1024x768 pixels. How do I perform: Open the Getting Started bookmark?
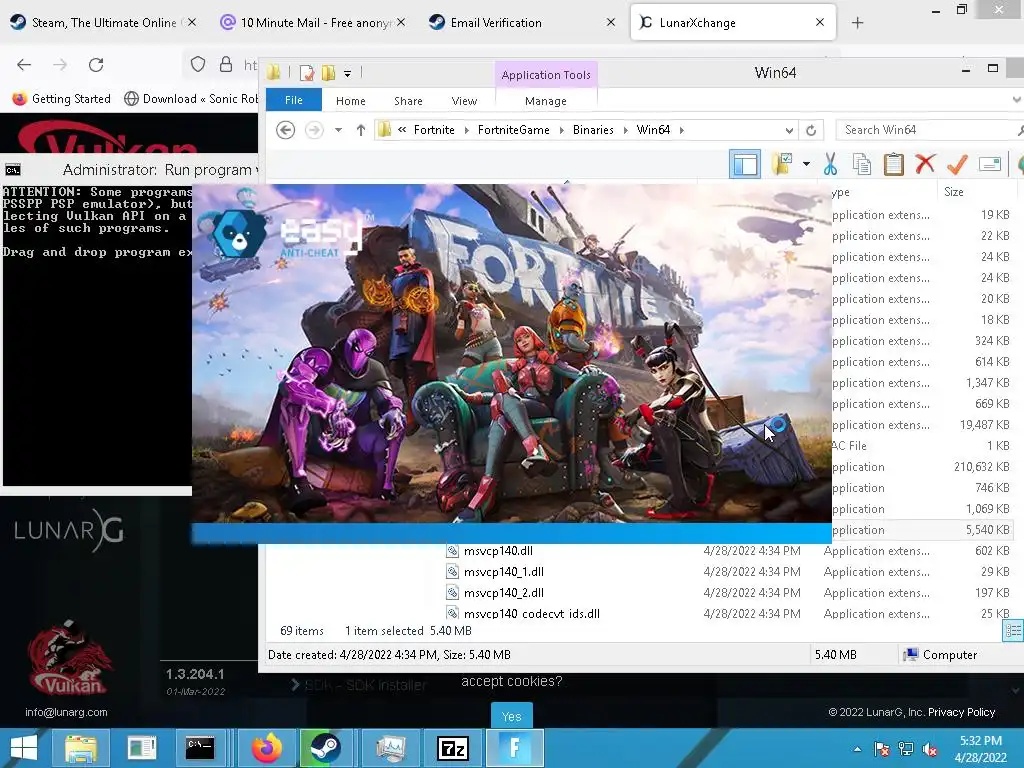click(x=62, y=99)
